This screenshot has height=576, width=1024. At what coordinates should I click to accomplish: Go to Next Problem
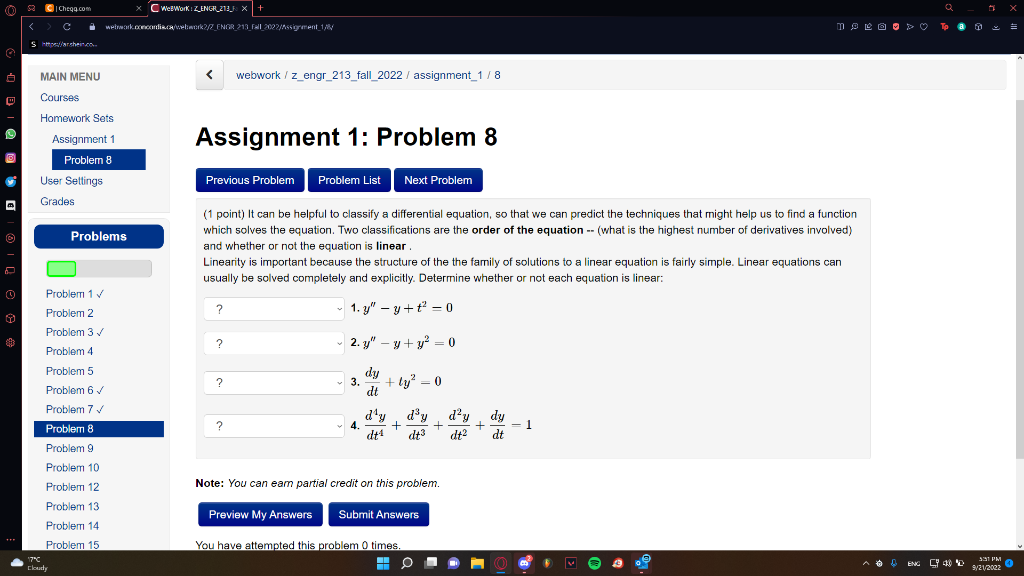point(438,180)
